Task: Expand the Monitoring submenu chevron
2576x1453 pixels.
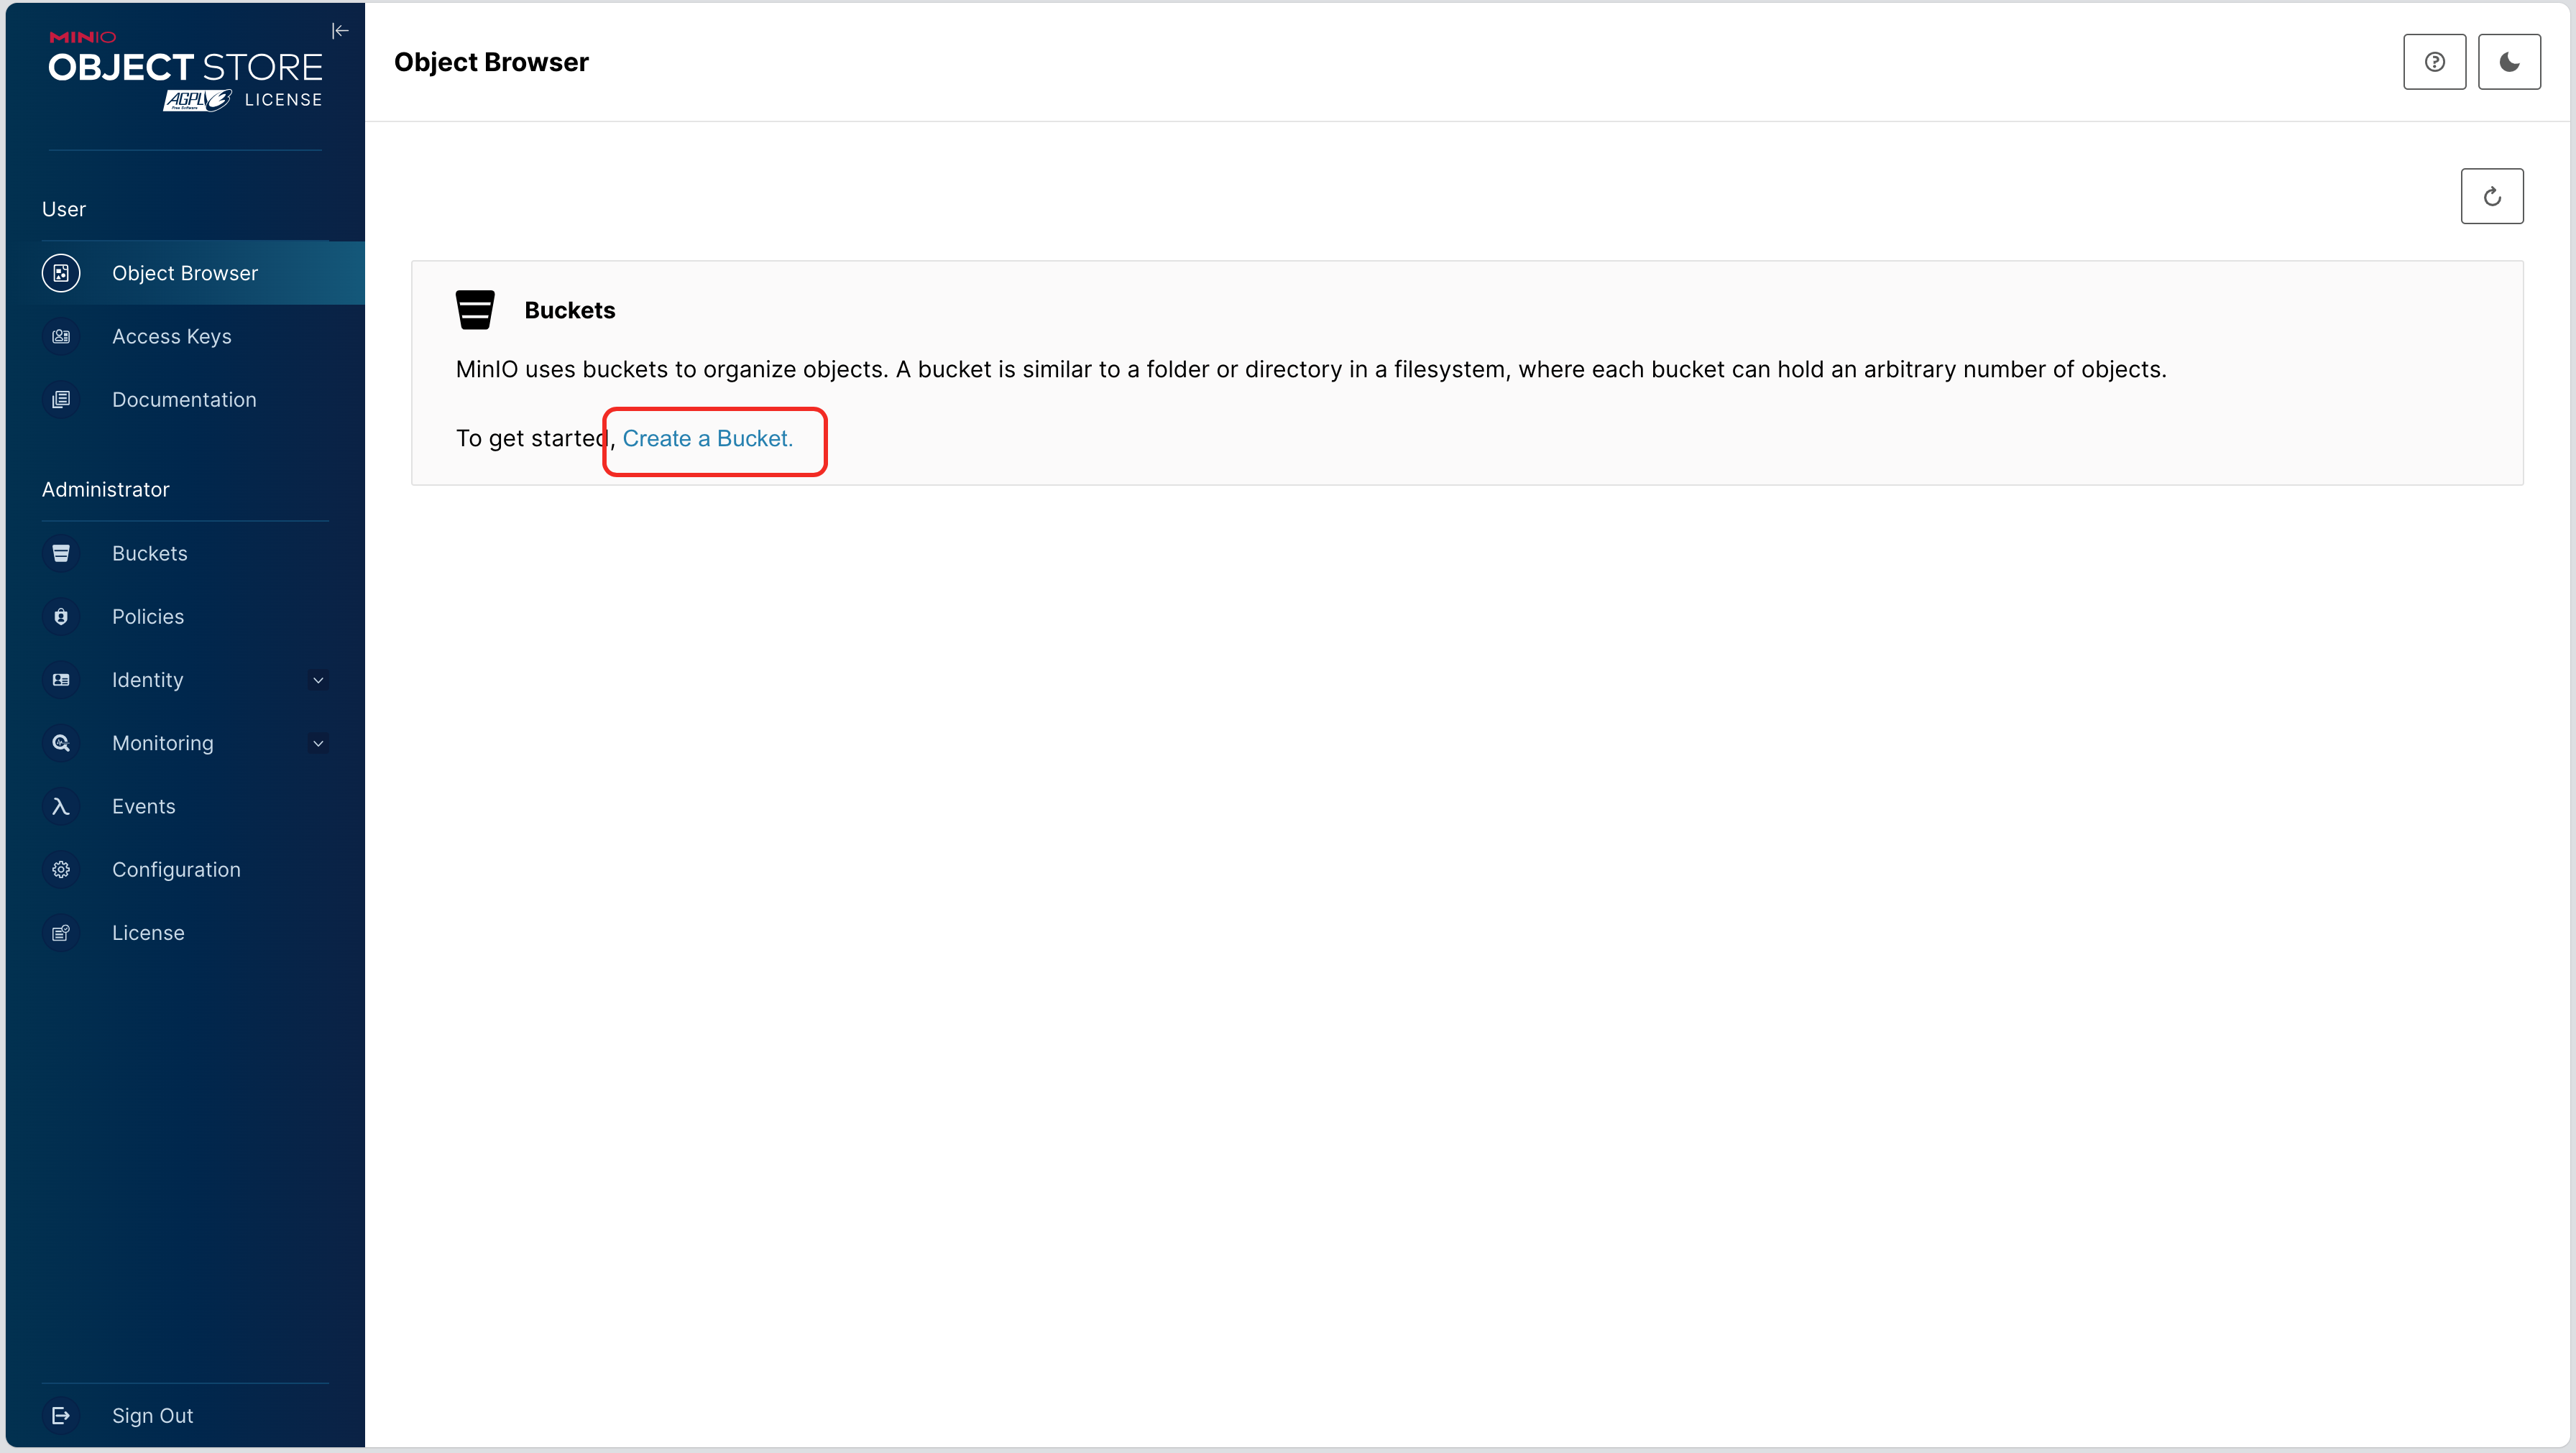Action: click(x=318, y=743)
